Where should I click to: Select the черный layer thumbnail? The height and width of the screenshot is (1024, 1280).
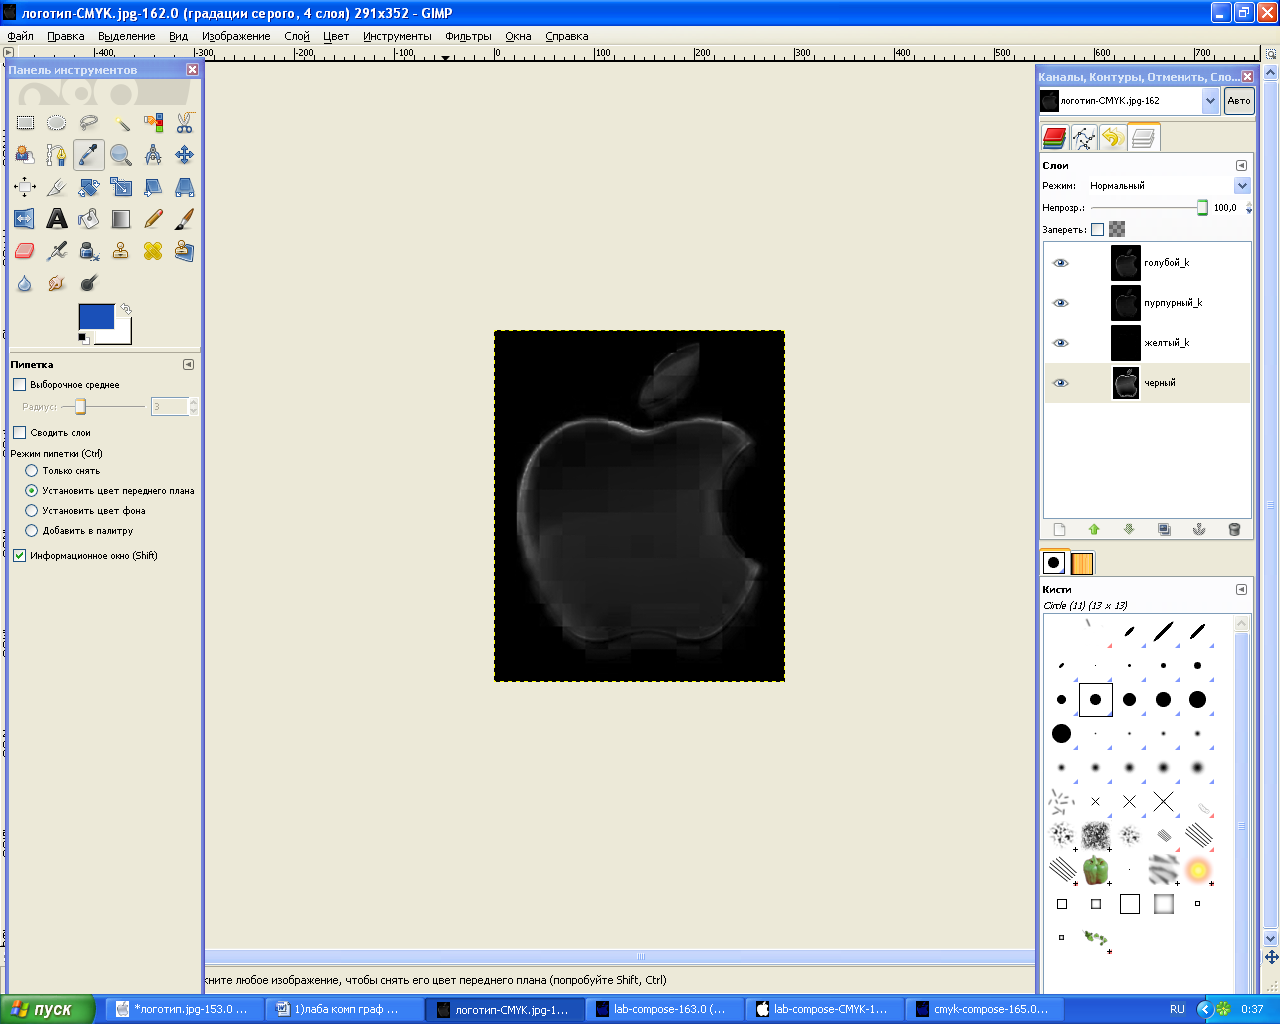(1126, 383)
